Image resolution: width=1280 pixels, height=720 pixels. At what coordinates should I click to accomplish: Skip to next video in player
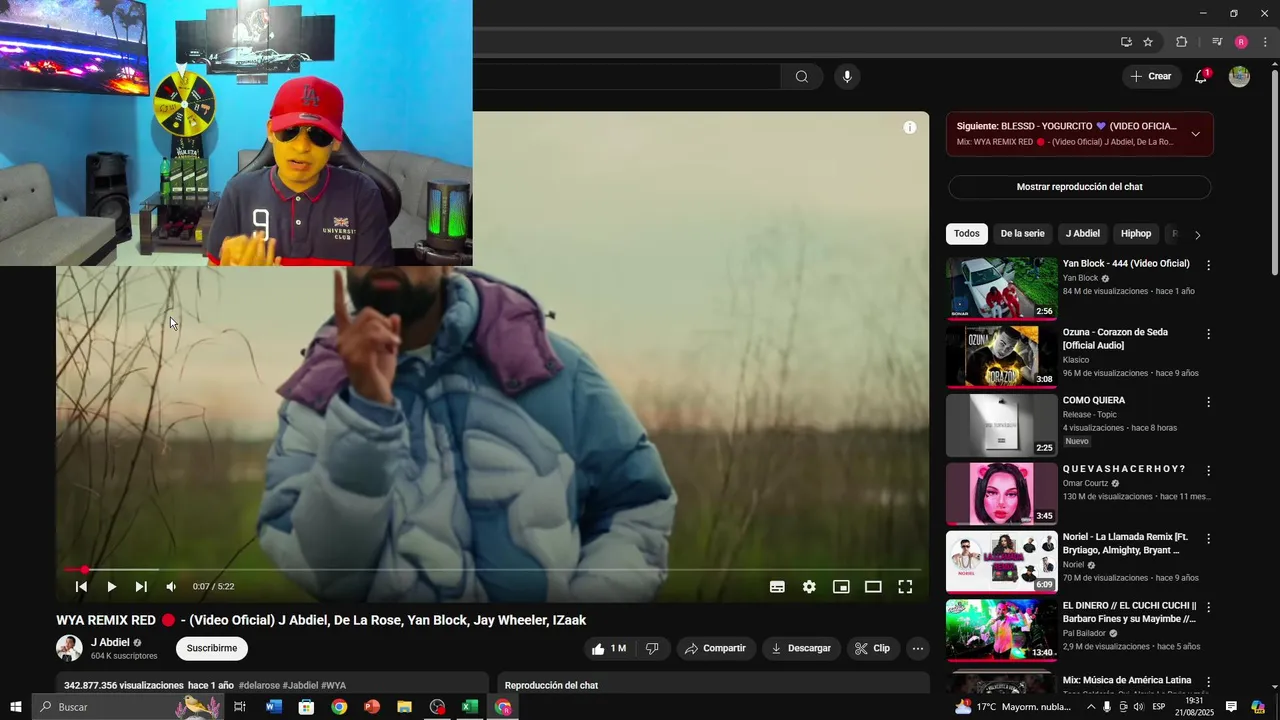(x=141, y=587)
